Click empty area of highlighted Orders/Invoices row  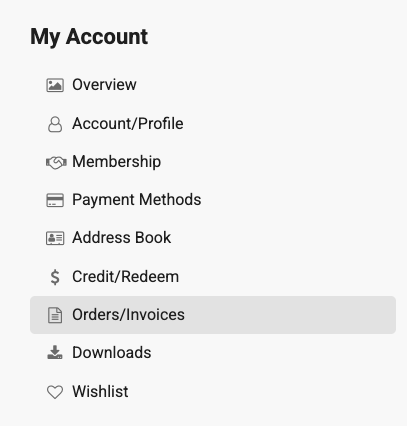[x=290, y=315]
